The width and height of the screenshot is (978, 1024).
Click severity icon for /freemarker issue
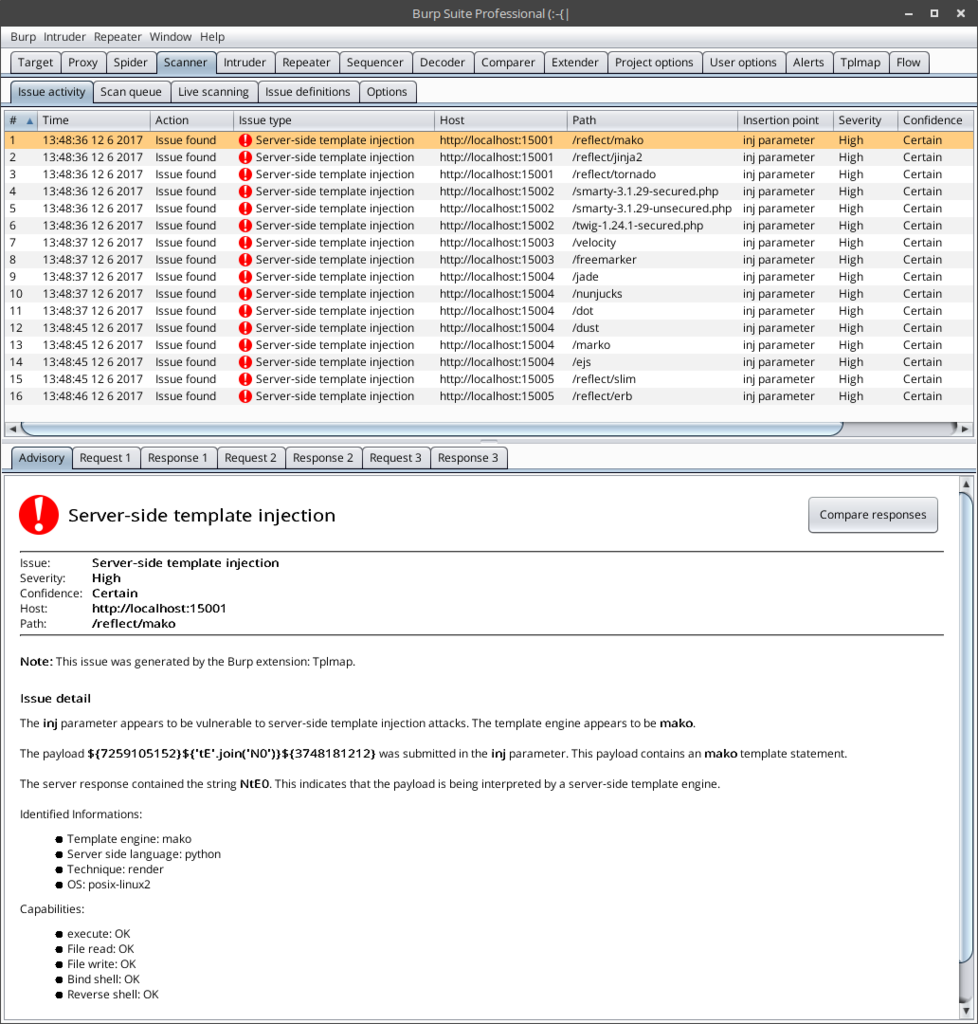(245, 260)
